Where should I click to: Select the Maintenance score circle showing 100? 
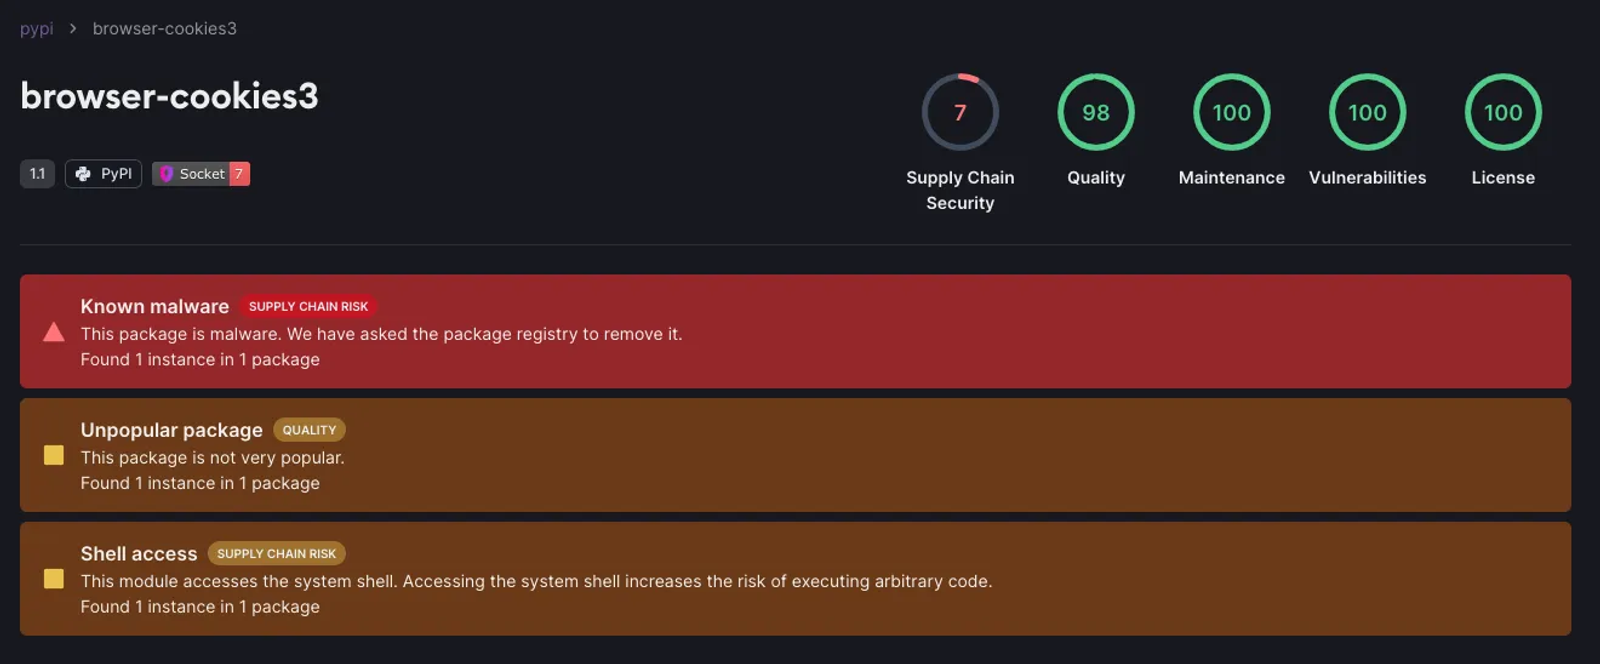click(1232, 112)
